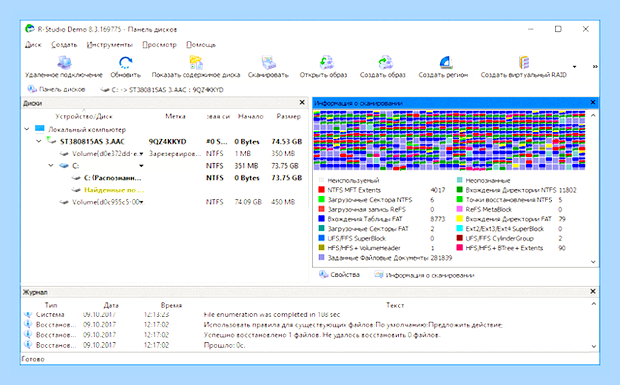Click pink ReFS MetaBlock swatch
The width and height of the screenshot is (620, 385).
459,209
